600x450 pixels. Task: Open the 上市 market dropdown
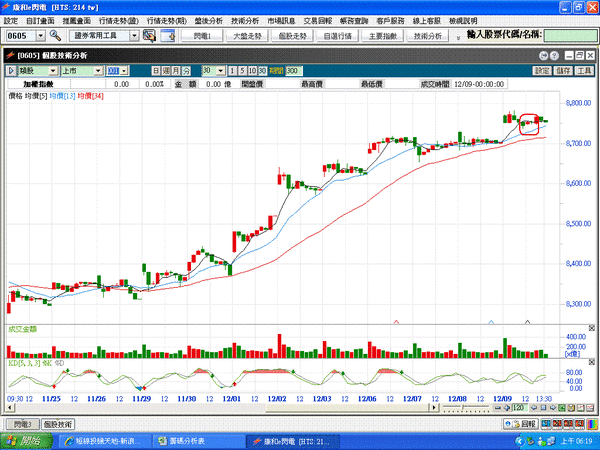[x=98, y=71]
